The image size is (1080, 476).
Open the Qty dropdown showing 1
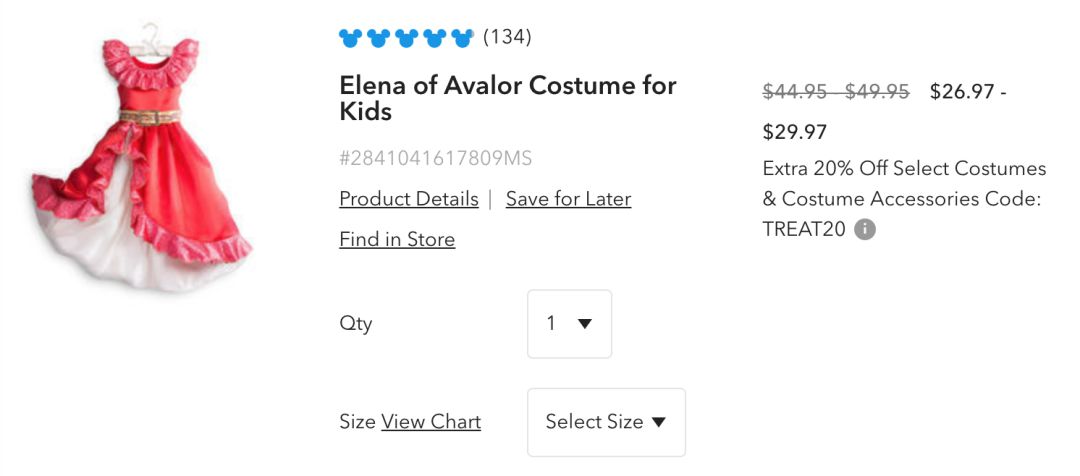pyautogui.click(x=569, y=324)
